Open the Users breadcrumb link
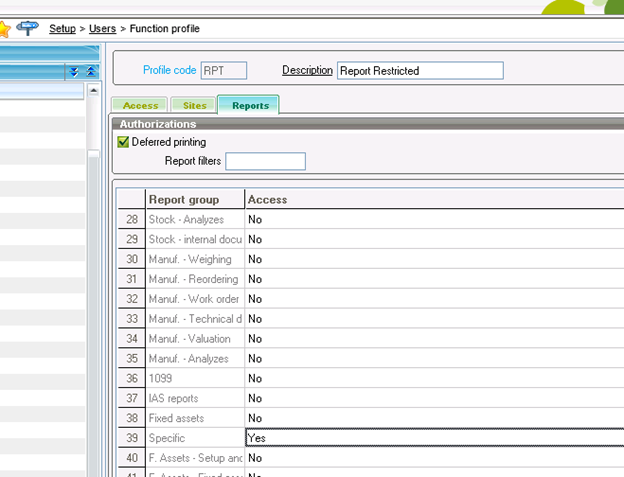The height and width of the screenshot is (477, 624). click(102, 29)
